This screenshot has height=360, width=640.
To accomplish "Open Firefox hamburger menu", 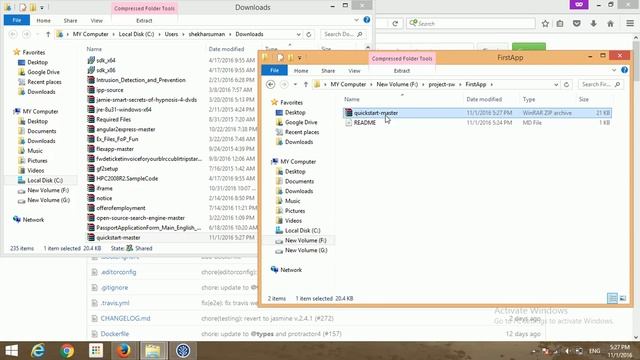I will coord(630,24).
